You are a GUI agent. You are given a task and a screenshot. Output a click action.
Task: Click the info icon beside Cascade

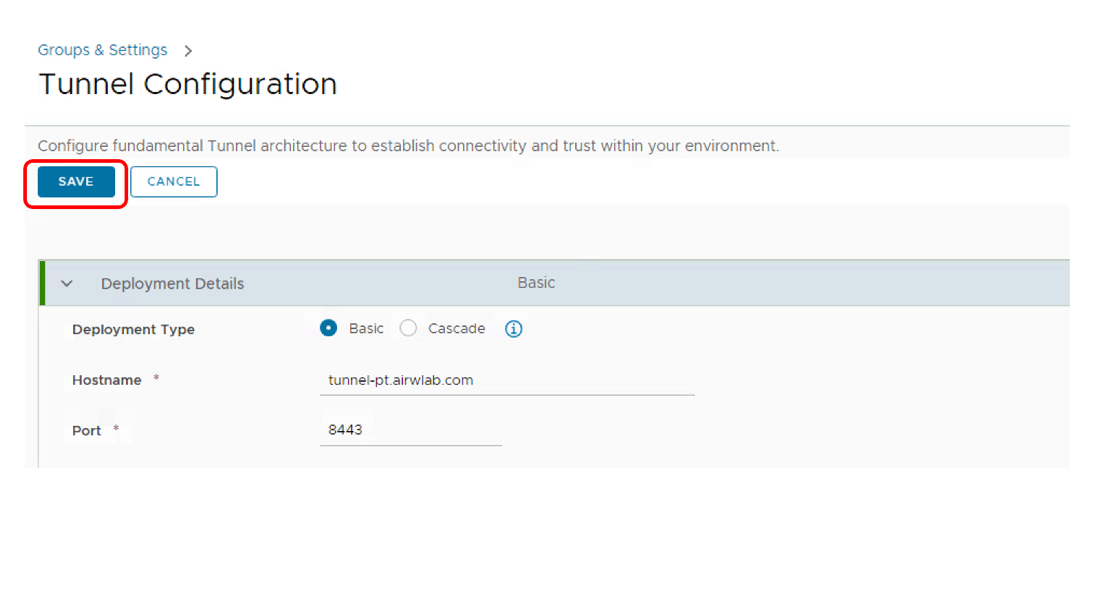(513, 329)
